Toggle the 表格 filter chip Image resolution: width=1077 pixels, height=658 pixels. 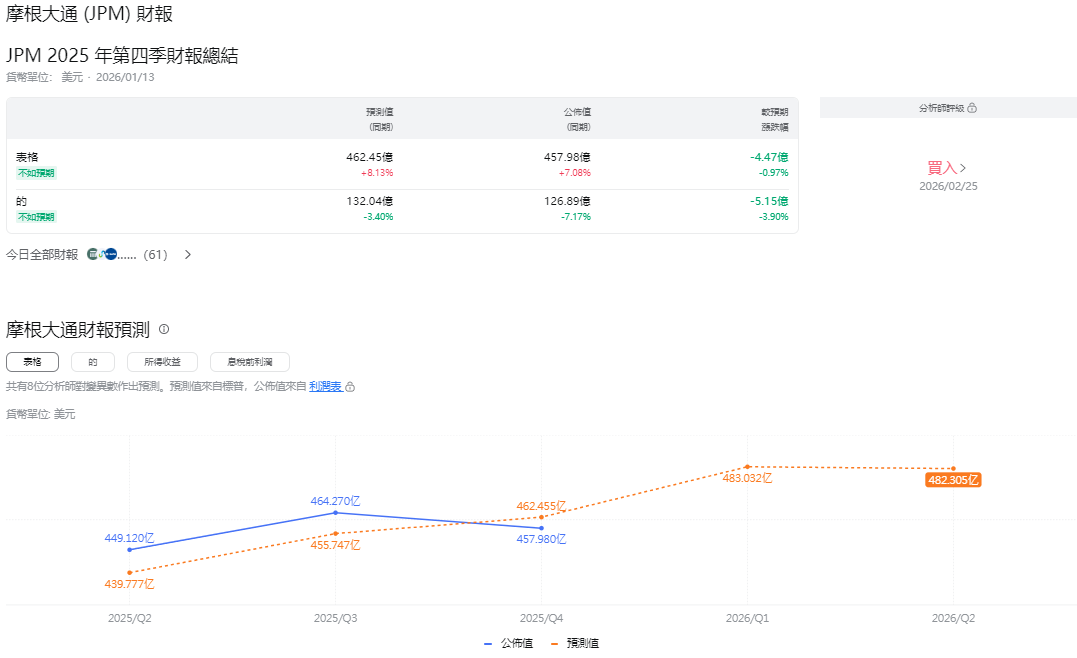pyautogui.click(x=33, y=362)
